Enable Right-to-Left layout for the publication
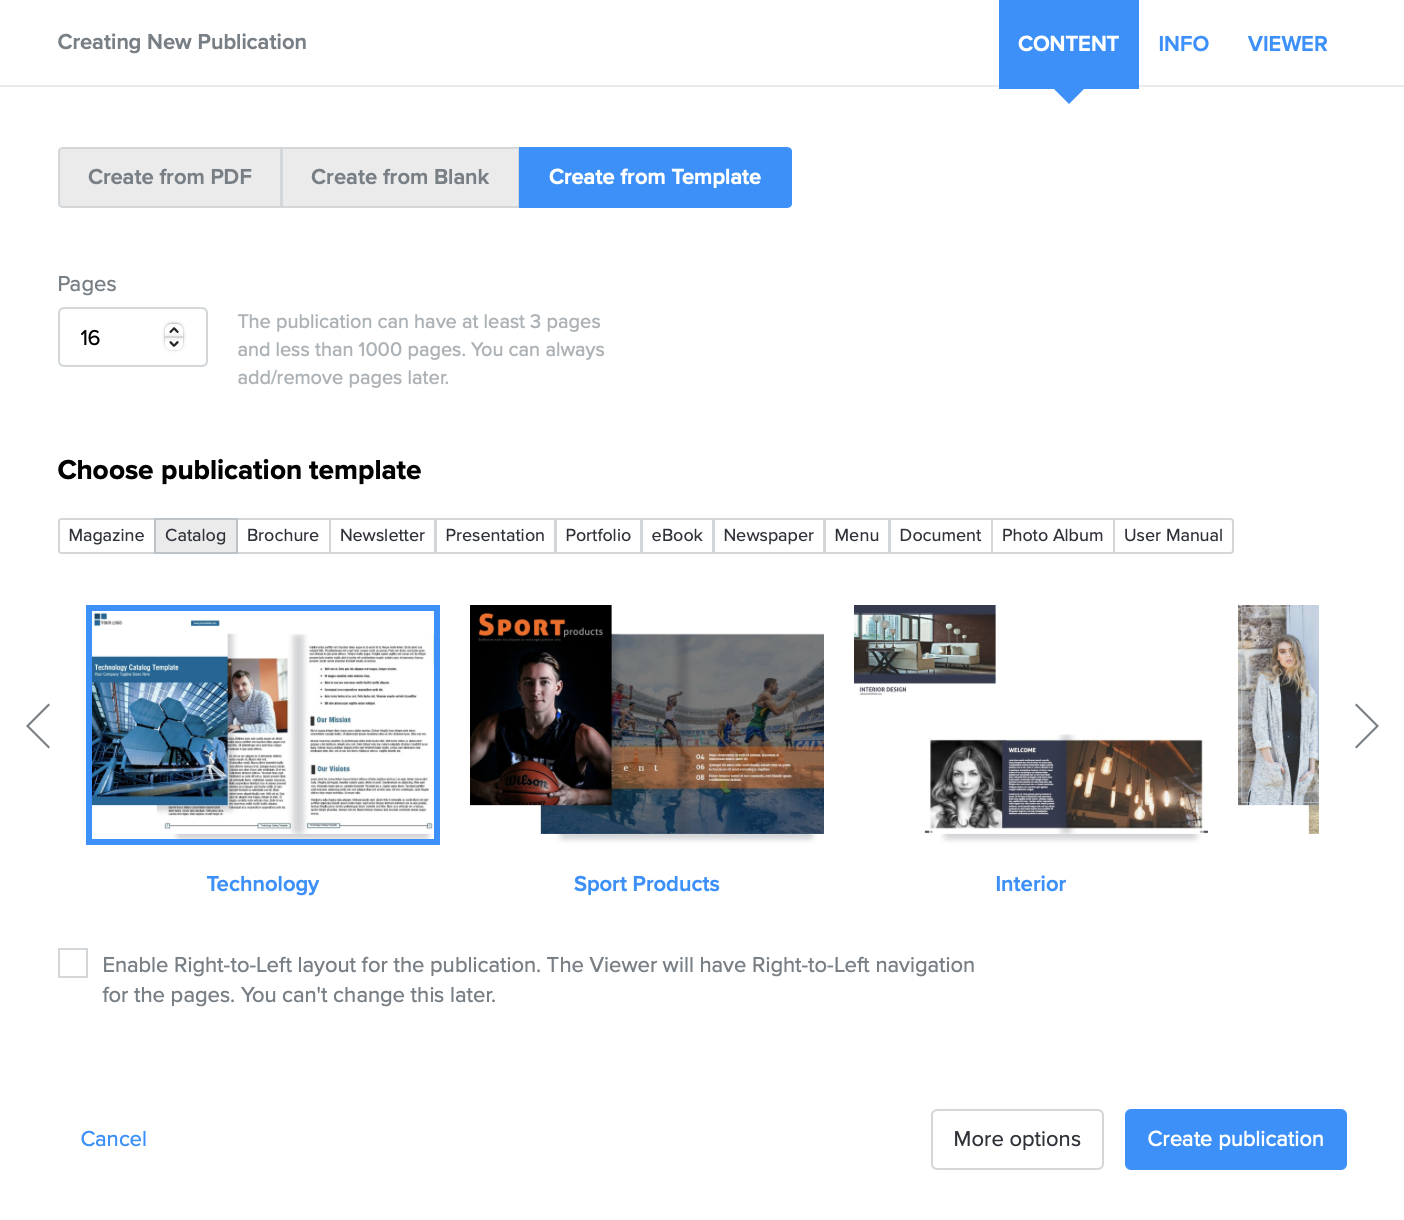Screen dimensions: 1404x1220 [x=73, y=963]
